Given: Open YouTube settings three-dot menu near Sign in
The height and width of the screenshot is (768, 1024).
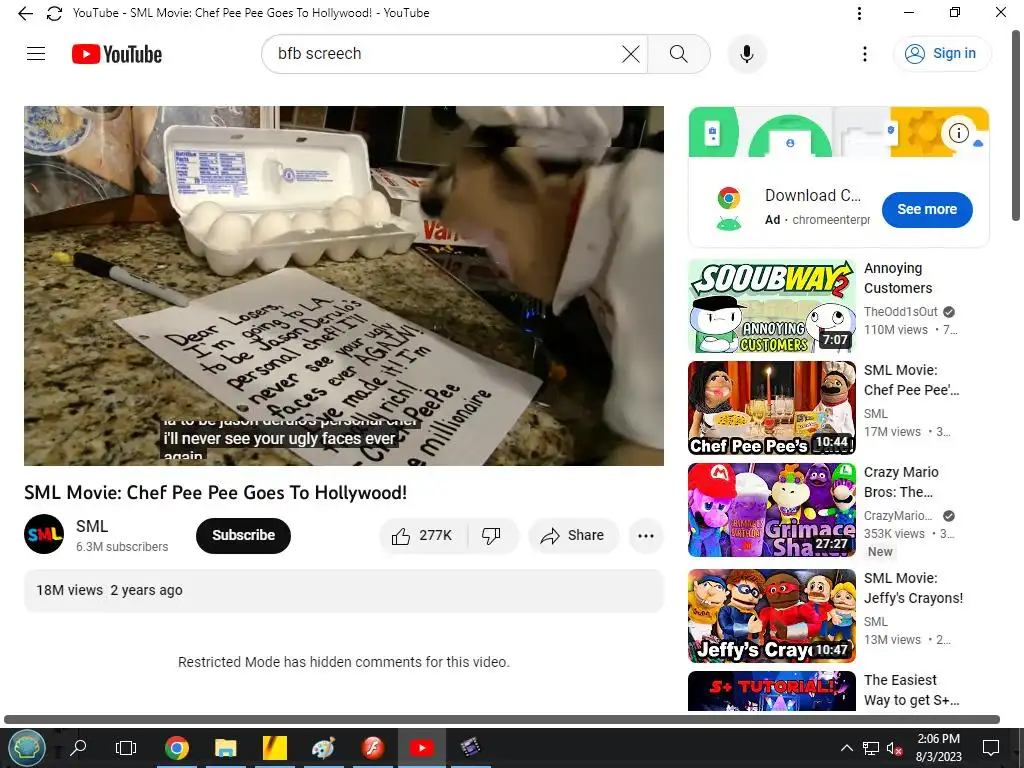Looking at the screenshot, I should (x=865, y=54).
